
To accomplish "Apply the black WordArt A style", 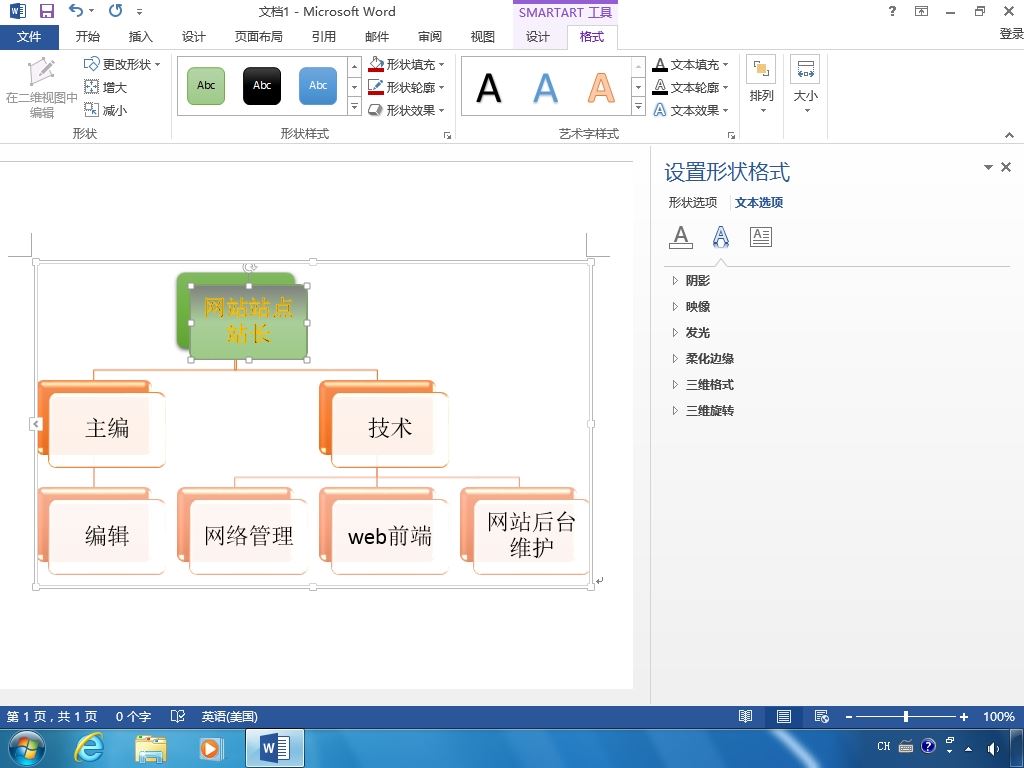I will pos(488,88).
